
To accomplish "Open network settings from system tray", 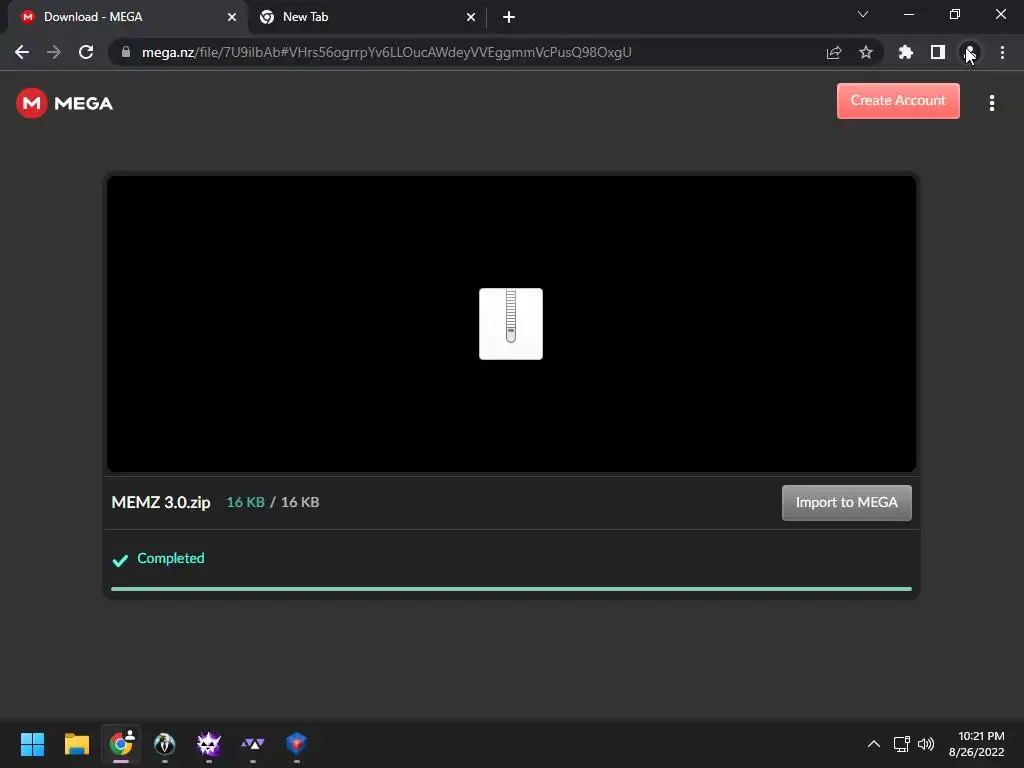I will click(902, 744).
